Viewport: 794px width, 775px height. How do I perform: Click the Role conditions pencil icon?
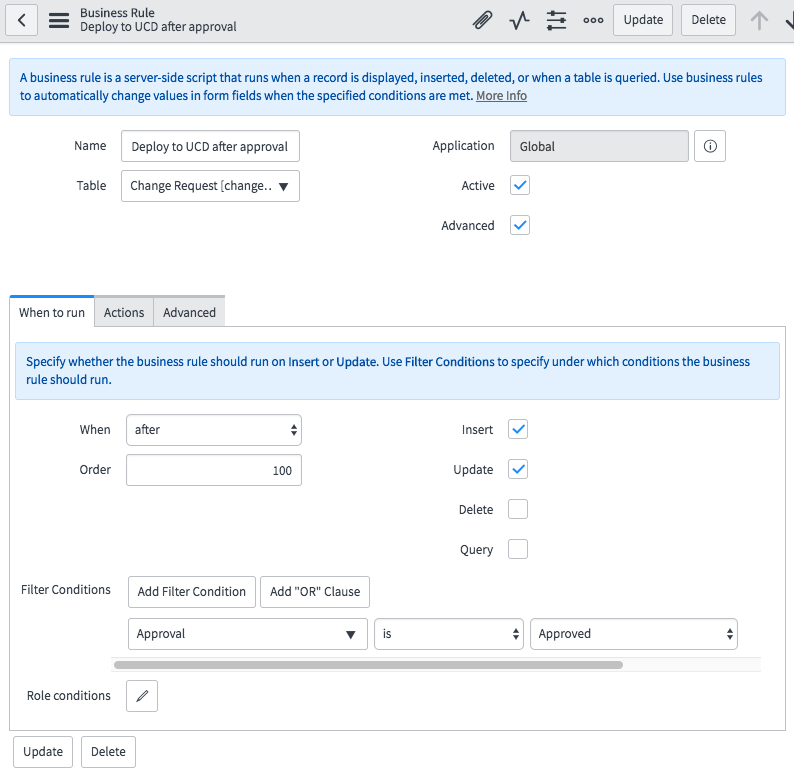click(142, 696)
